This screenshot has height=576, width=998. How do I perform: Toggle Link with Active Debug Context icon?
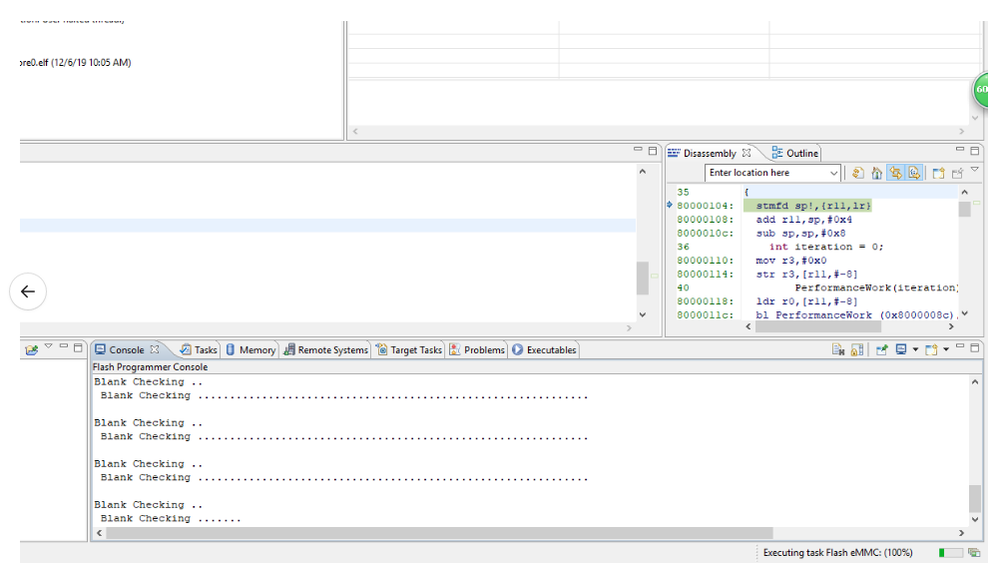tap(896, 173)
